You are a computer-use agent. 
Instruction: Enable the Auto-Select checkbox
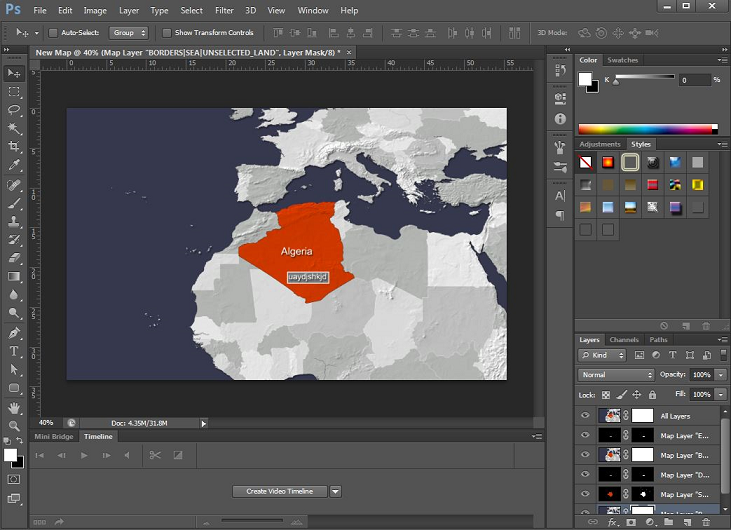54,33
